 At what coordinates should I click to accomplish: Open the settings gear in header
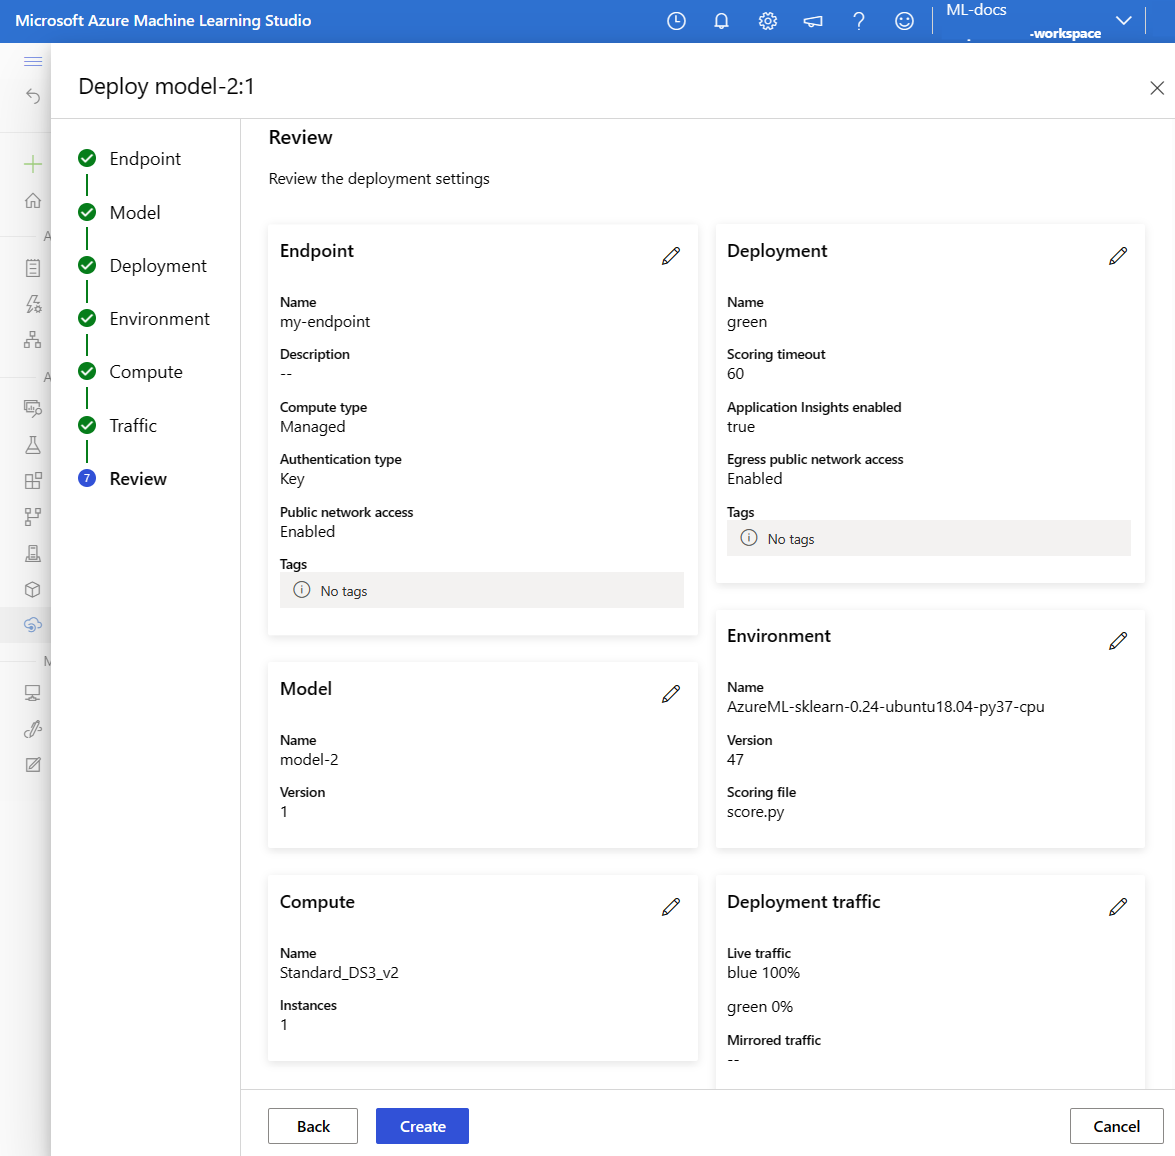(x=767, y=21)
